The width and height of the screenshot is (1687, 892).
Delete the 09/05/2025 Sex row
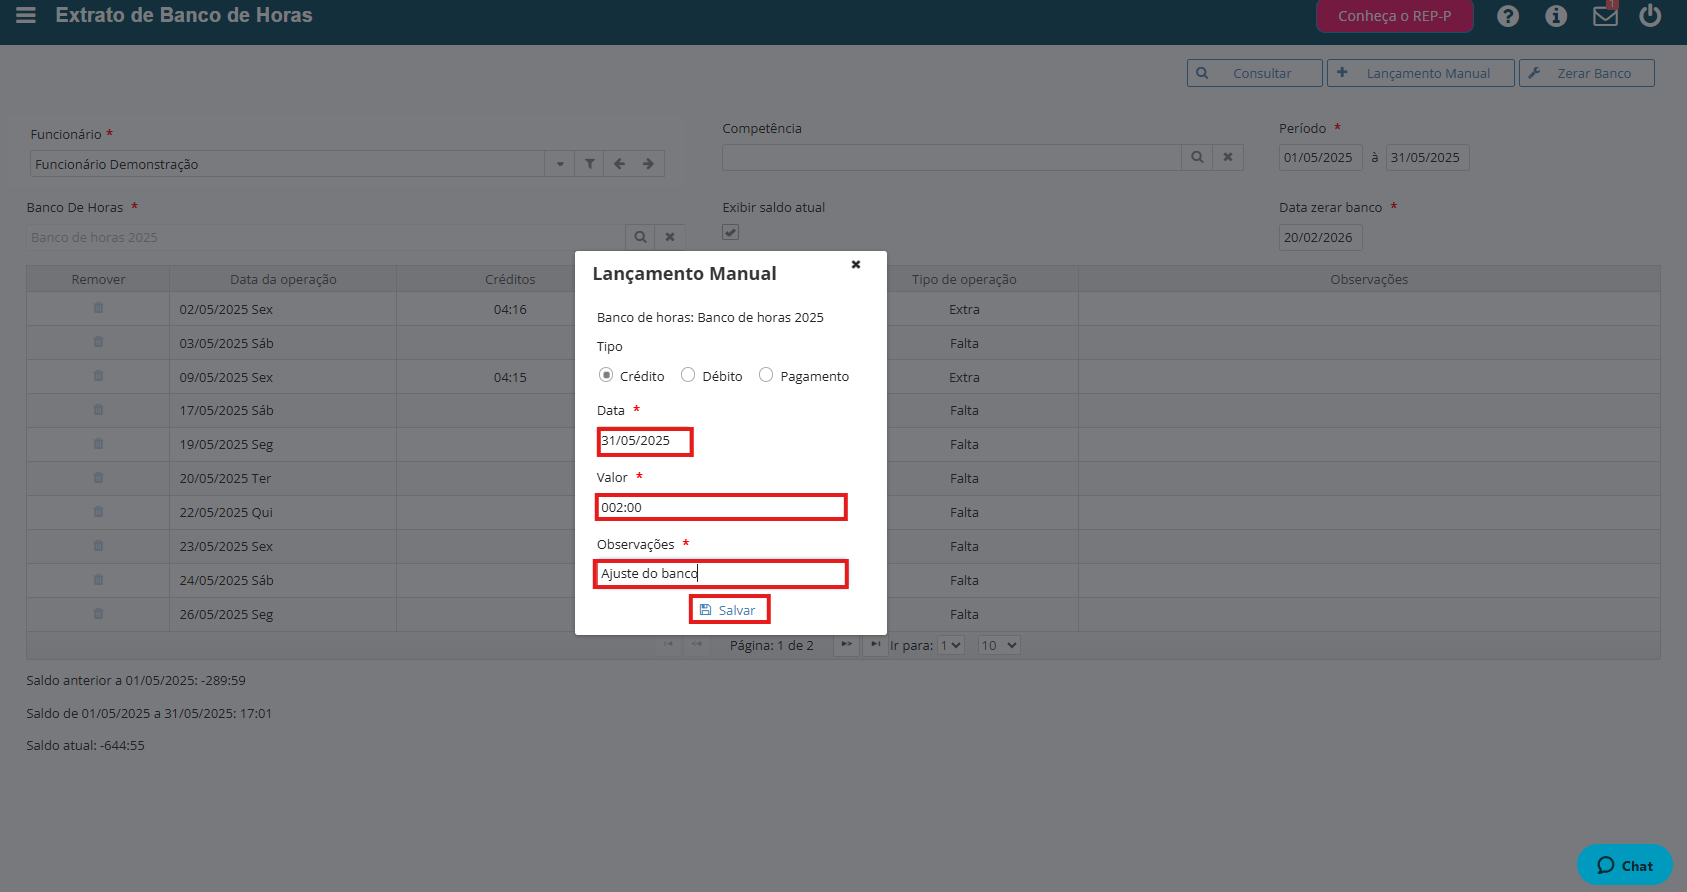(x=98, y=376)
